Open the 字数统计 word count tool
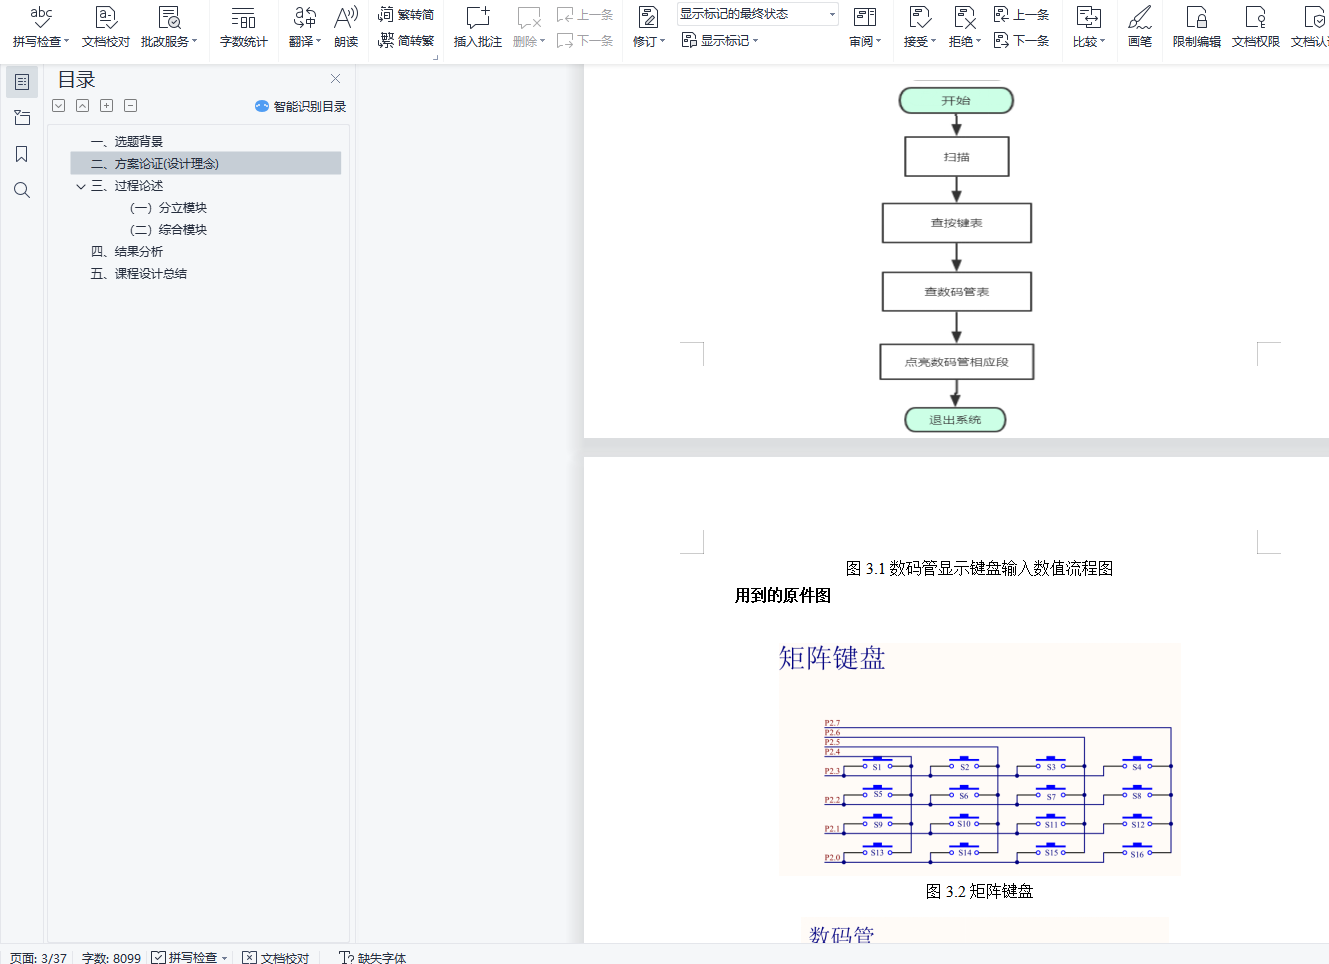 click(243, 26)
